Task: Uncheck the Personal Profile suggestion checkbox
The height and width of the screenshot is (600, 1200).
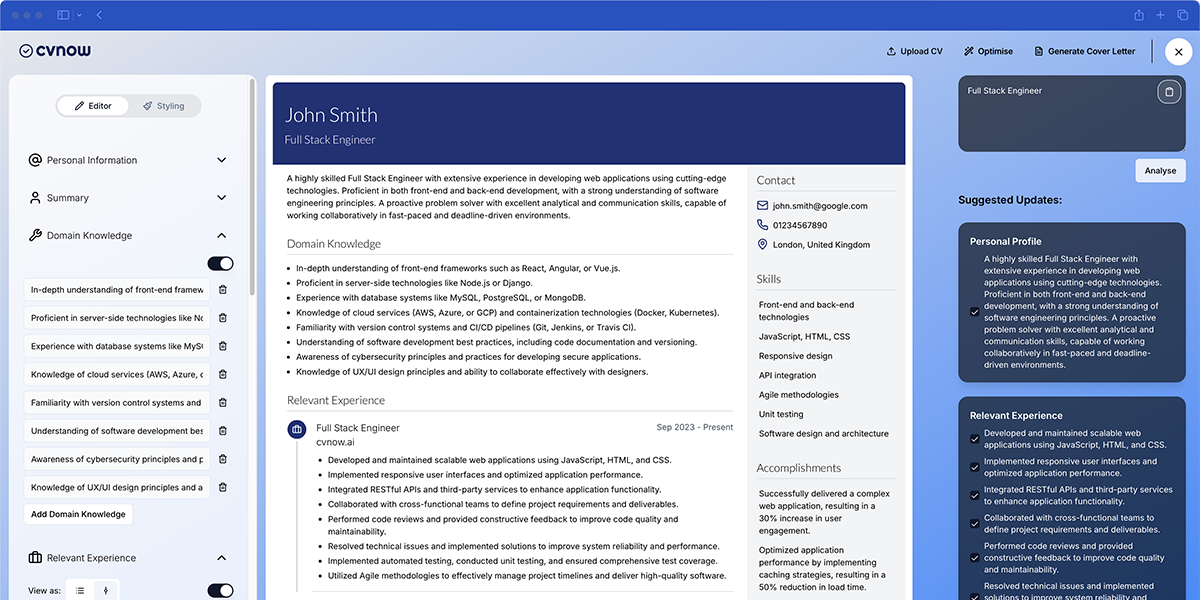Action: coord(975,311)
